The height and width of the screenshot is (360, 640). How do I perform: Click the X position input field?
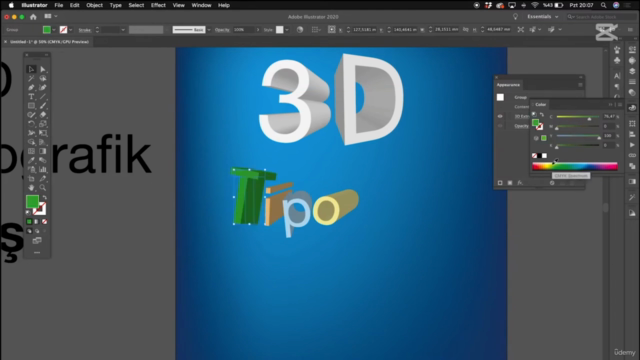[x=364, y=30]
